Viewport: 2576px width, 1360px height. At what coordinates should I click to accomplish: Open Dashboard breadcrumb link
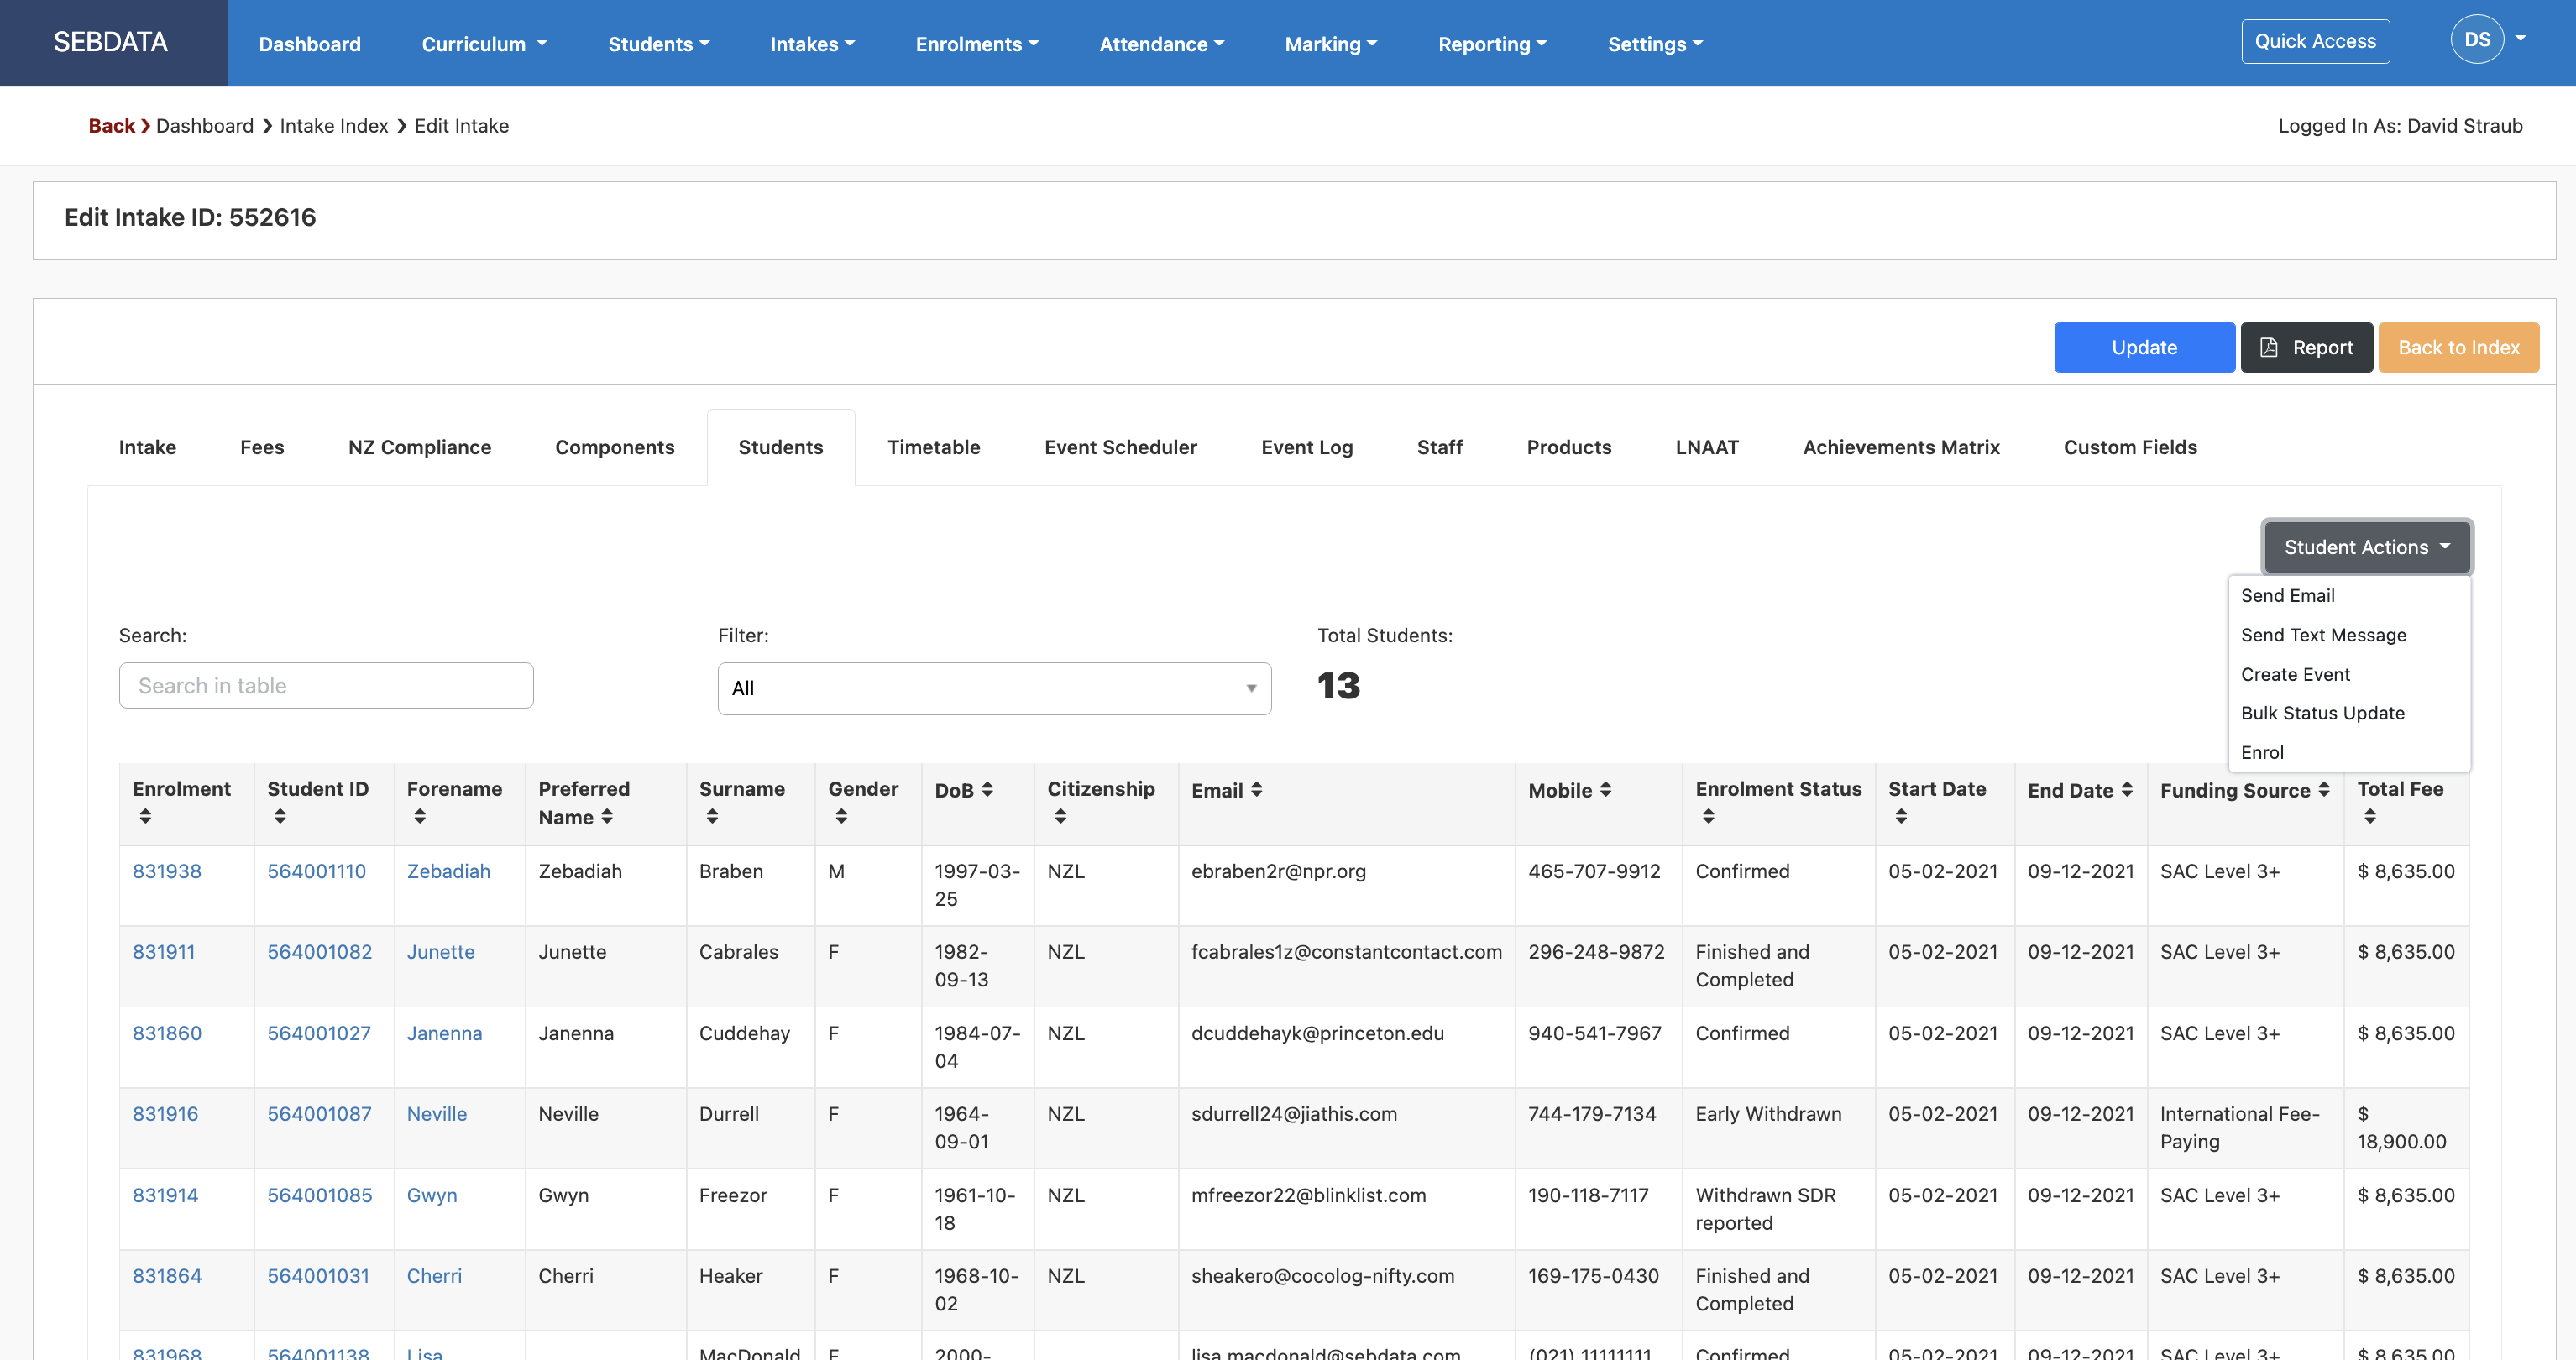click(x=205, y=126)
